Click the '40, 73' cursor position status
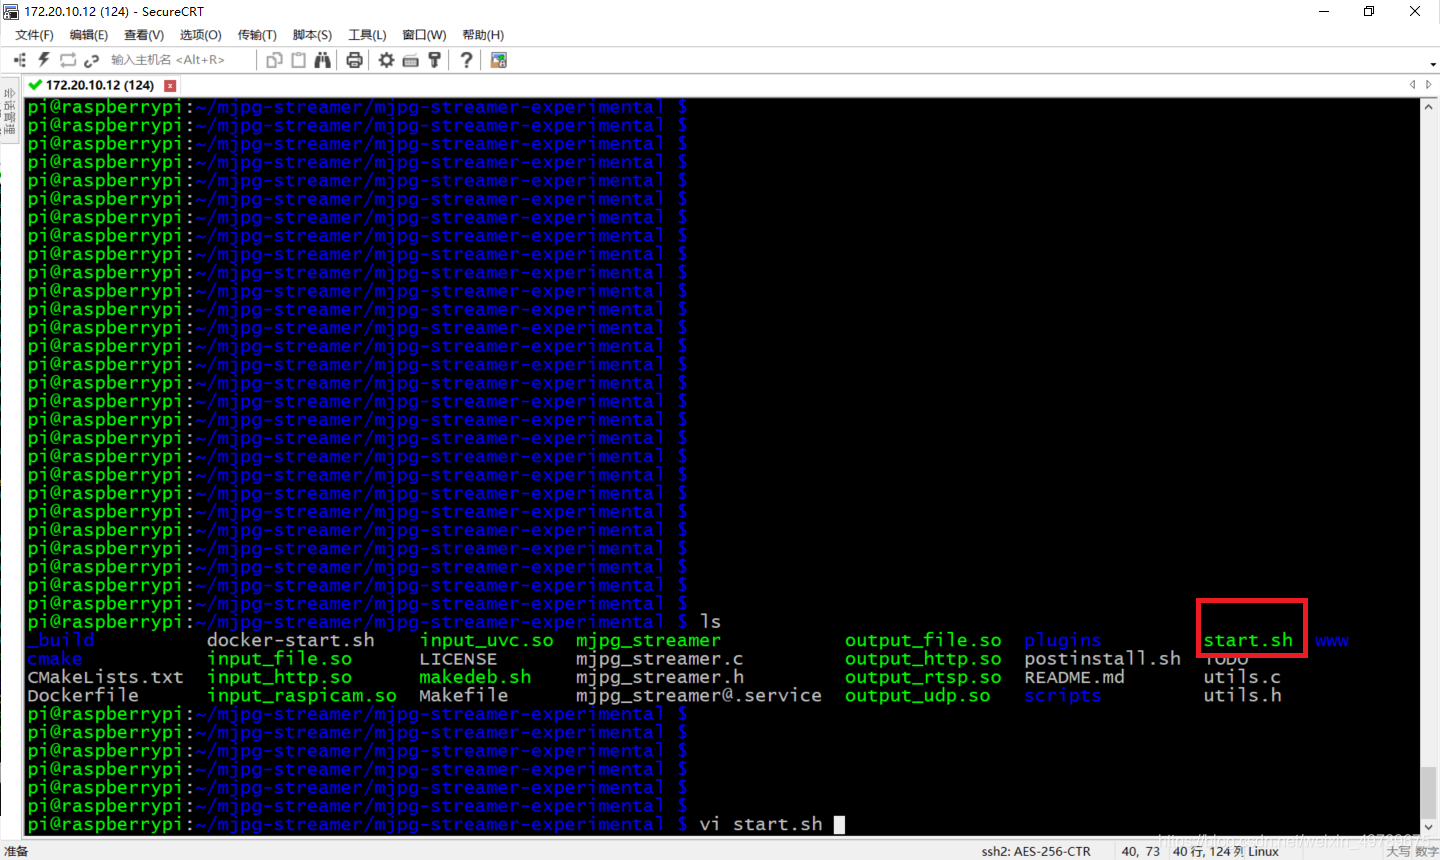Viewport: 1440px width, 860px height. (x=1141, y=852)
